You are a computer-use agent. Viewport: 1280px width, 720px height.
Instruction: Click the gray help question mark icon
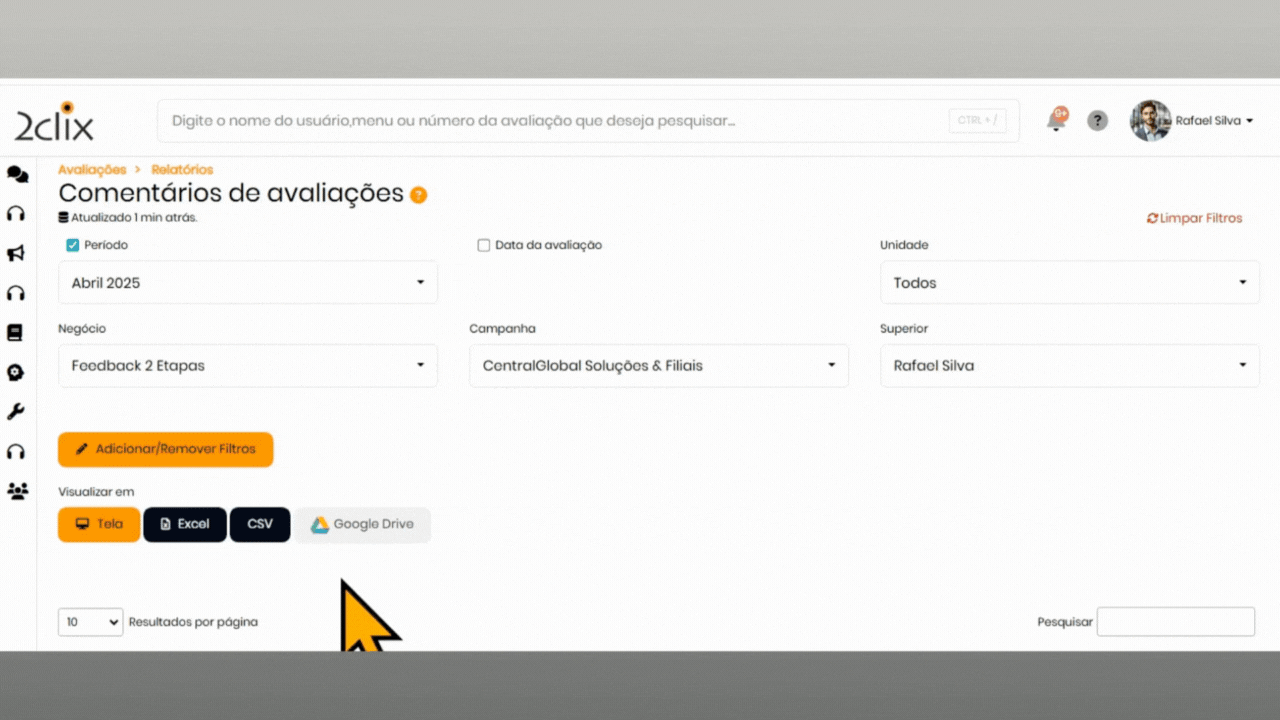point(1097,121)
